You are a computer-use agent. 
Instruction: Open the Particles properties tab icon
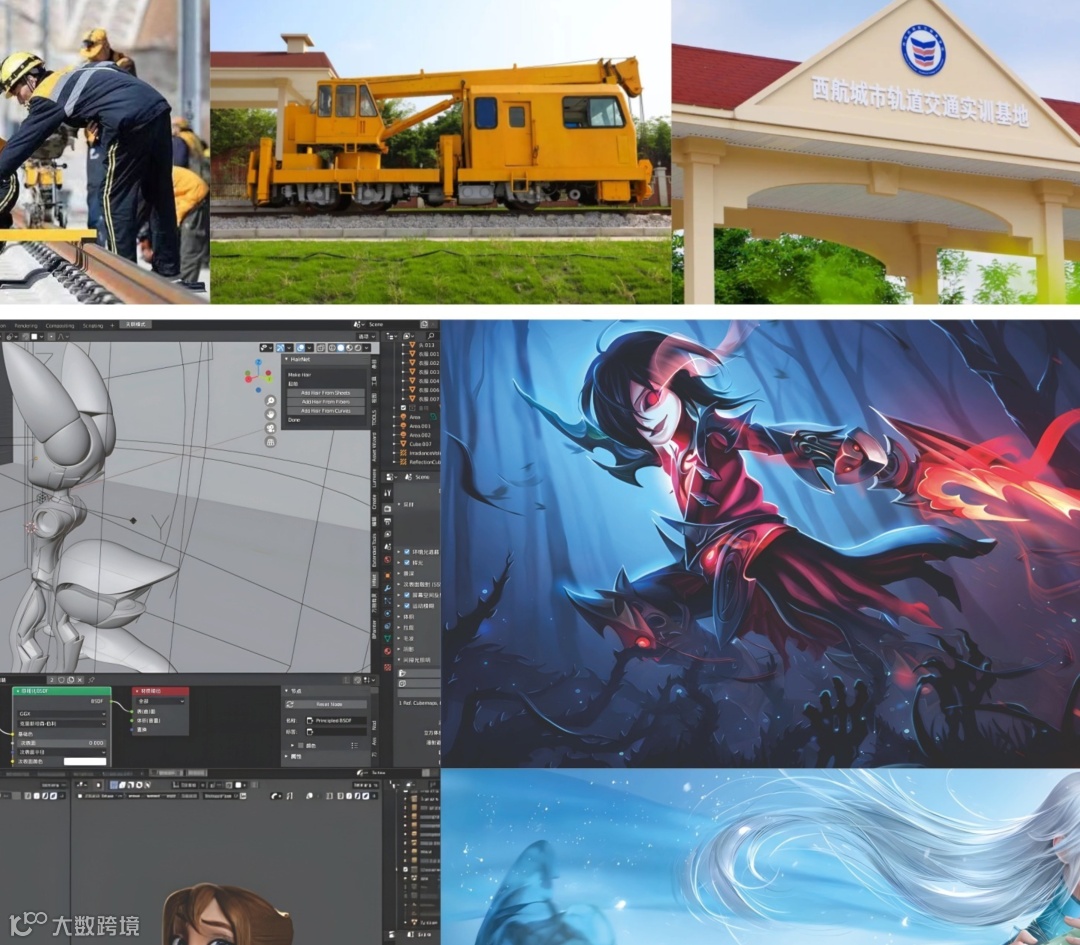pos(388,601)
